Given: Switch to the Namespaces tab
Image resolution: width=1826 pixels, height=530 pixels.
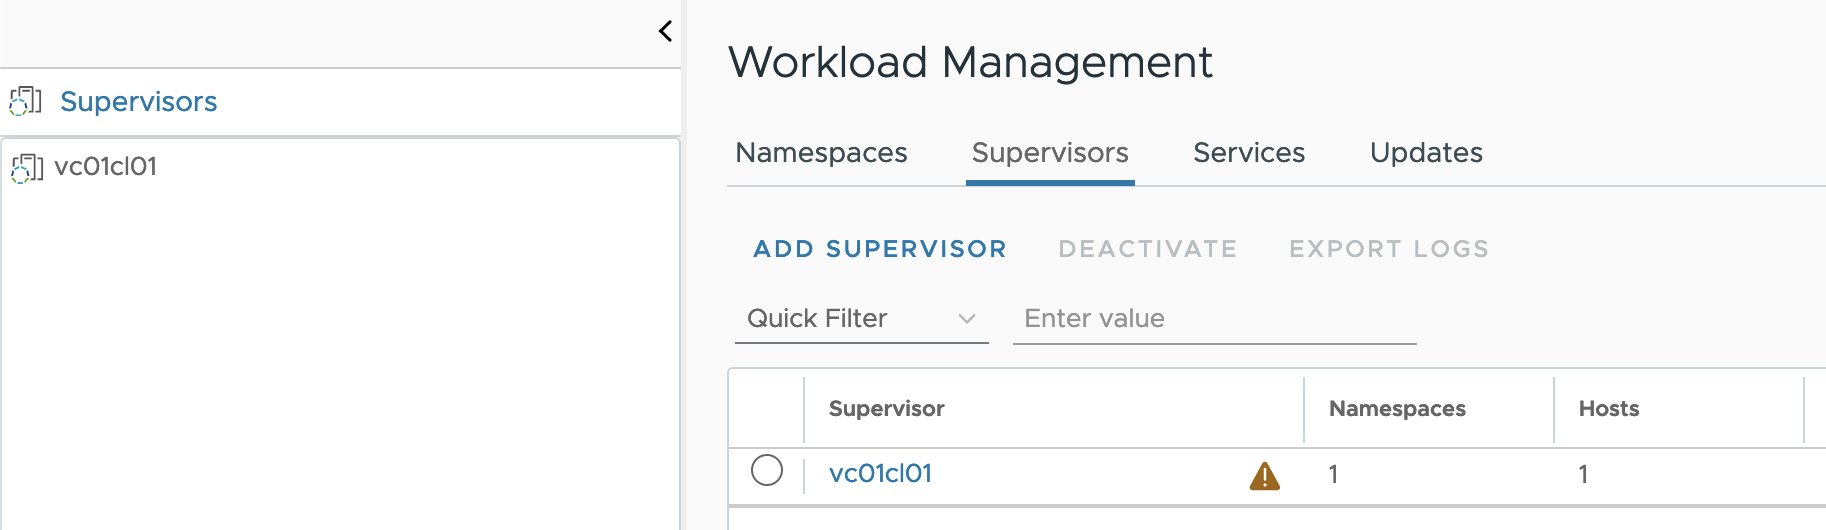Looking at the screenshot, I should click(821, 153).
